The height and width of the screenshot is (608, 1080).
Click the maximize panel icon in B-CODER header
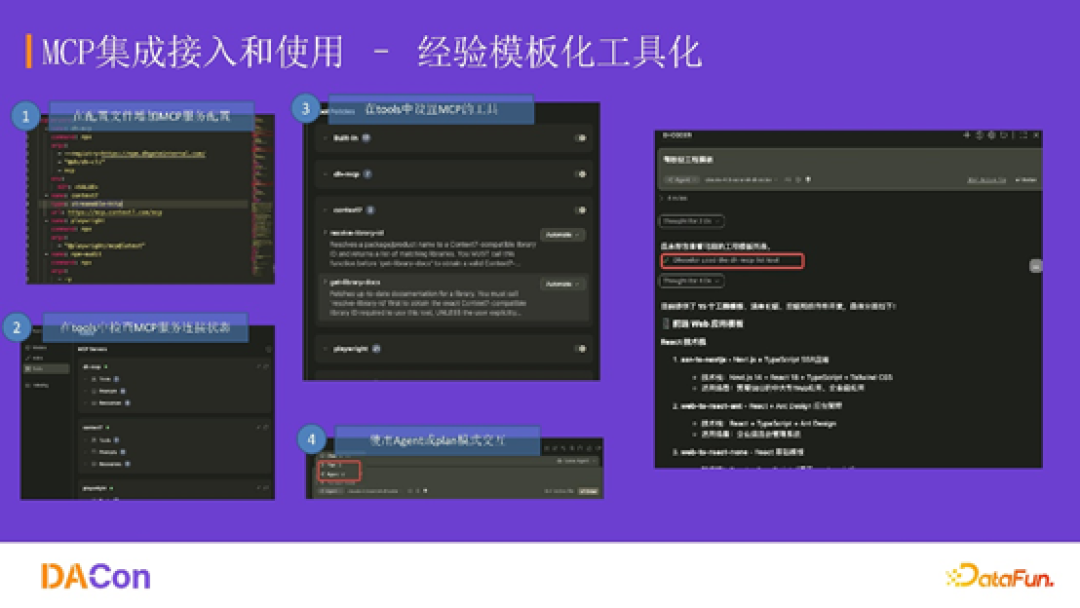(x=1023, y=136)
